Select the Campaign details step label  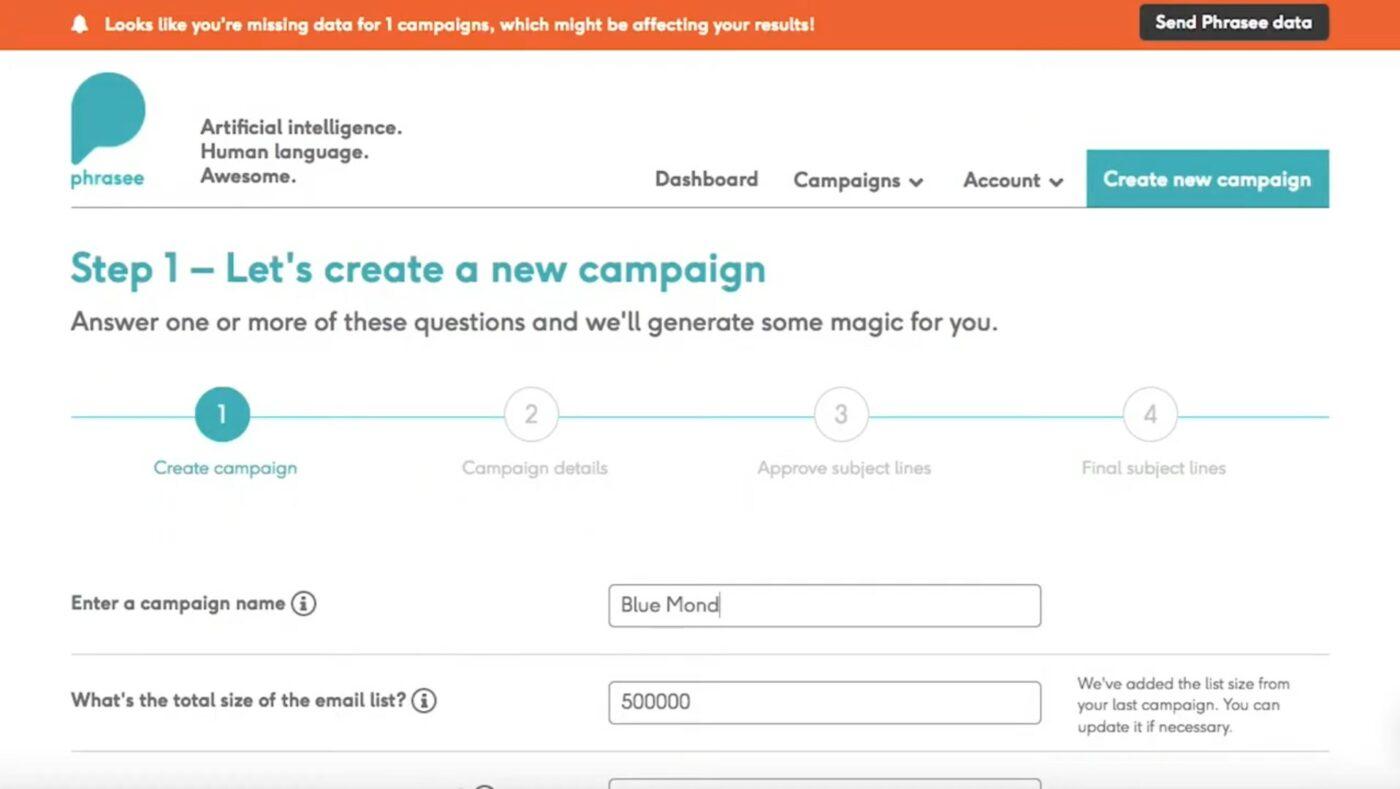coord(534,468)
